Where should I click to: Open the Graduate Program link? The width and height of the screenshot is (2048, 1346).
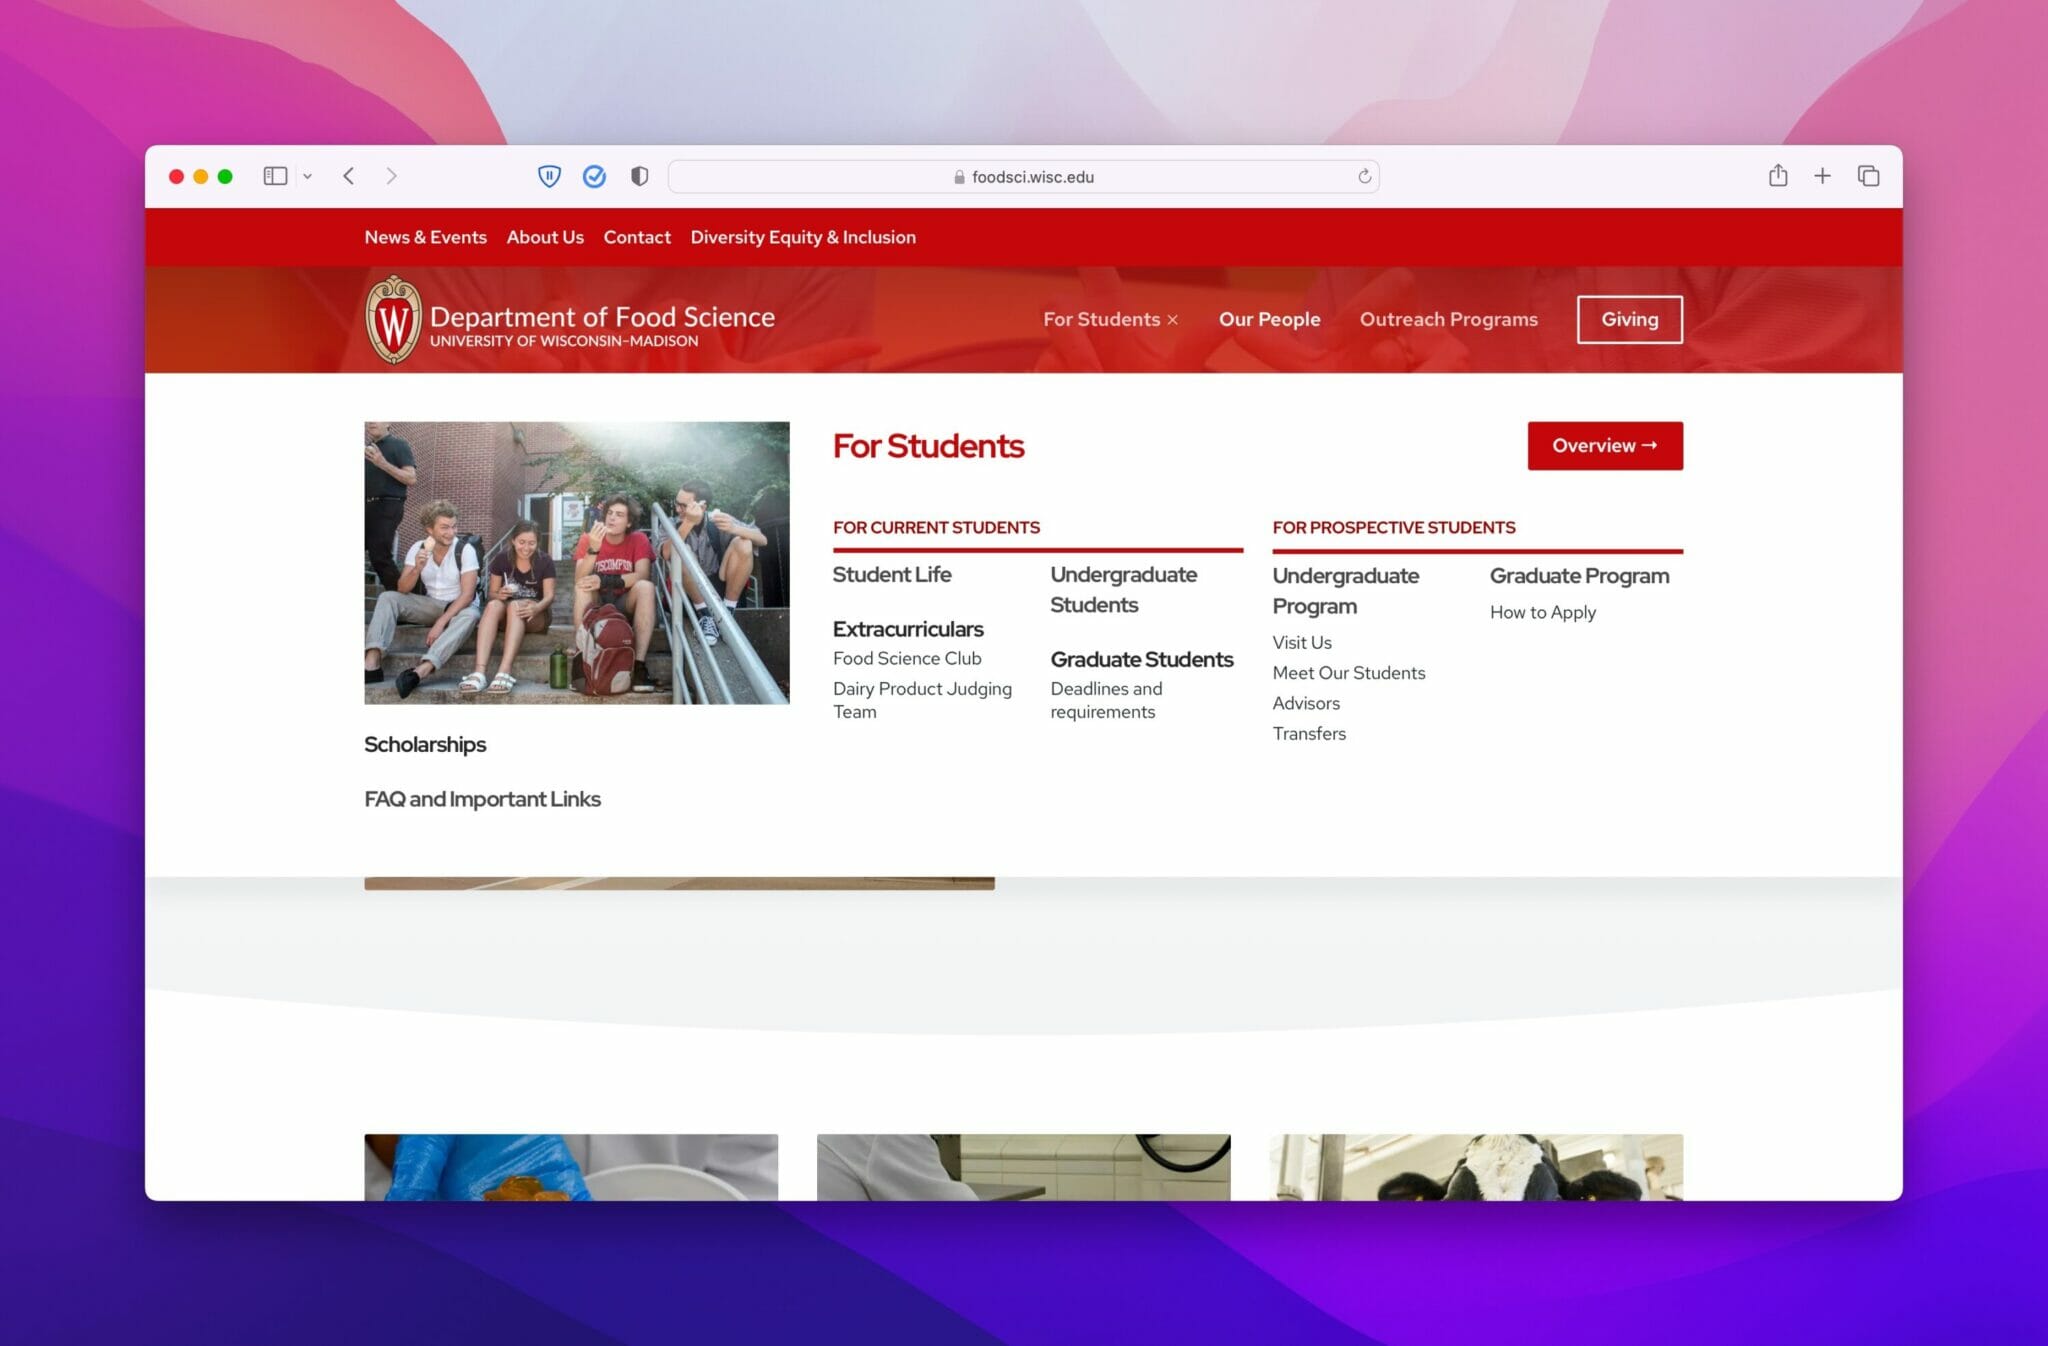[x=1579, y=576]
